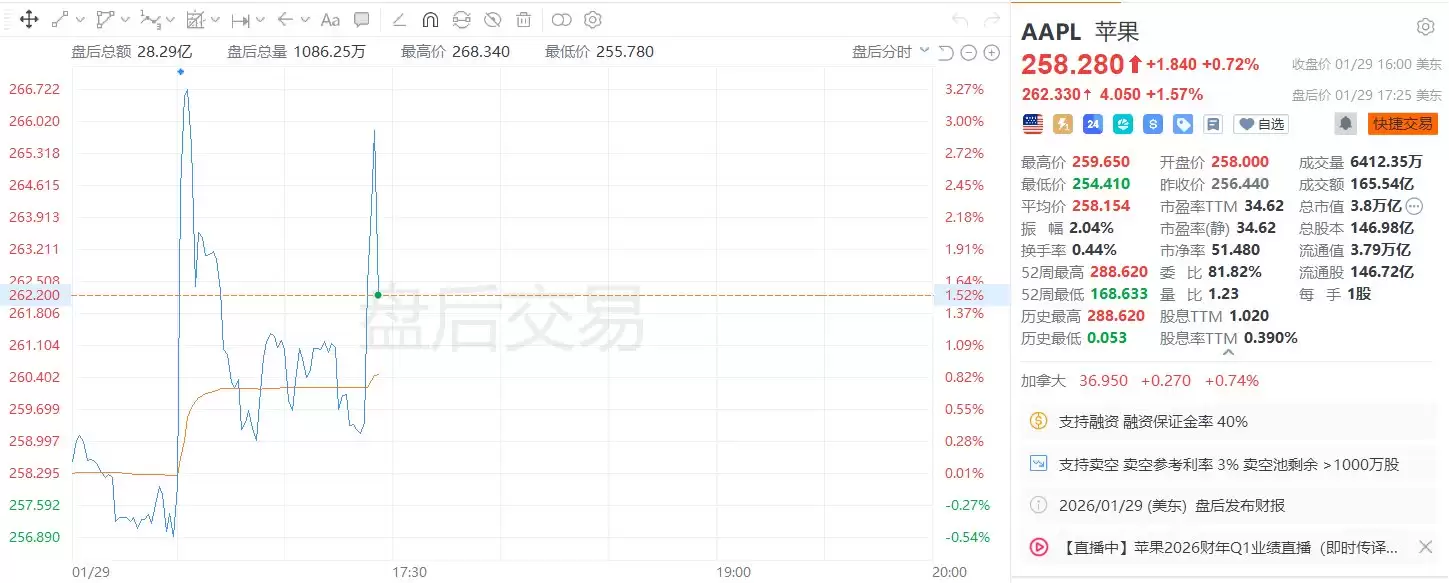1449x583 pixels.
Task: Add a comment bubble annotation
Action: (x=362, y=19)
